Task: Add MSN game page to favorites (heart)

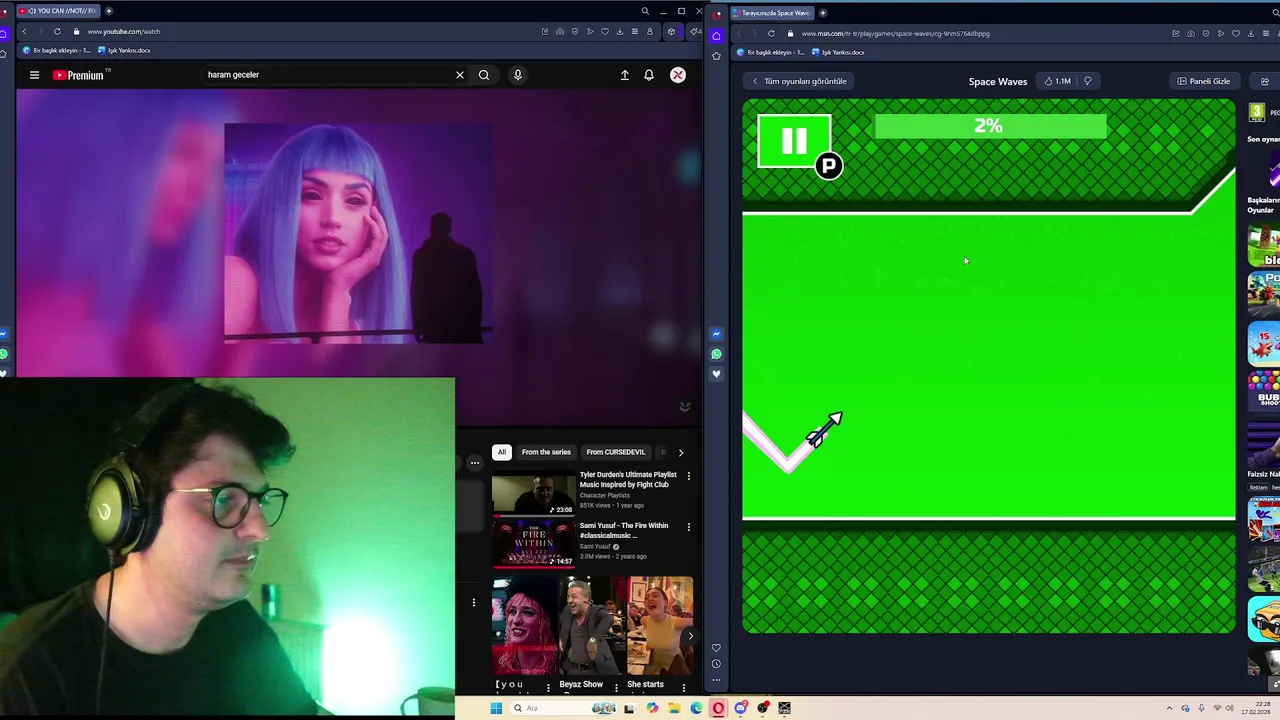Action: click(1236, 33)
